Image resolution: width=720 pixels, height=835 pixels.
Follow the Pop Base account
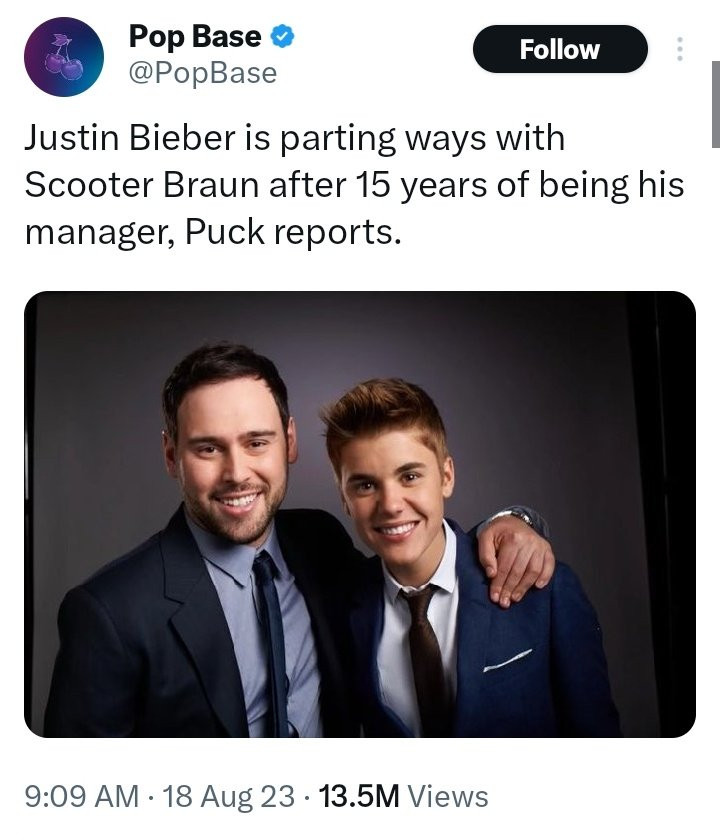[x=560, y=49]
